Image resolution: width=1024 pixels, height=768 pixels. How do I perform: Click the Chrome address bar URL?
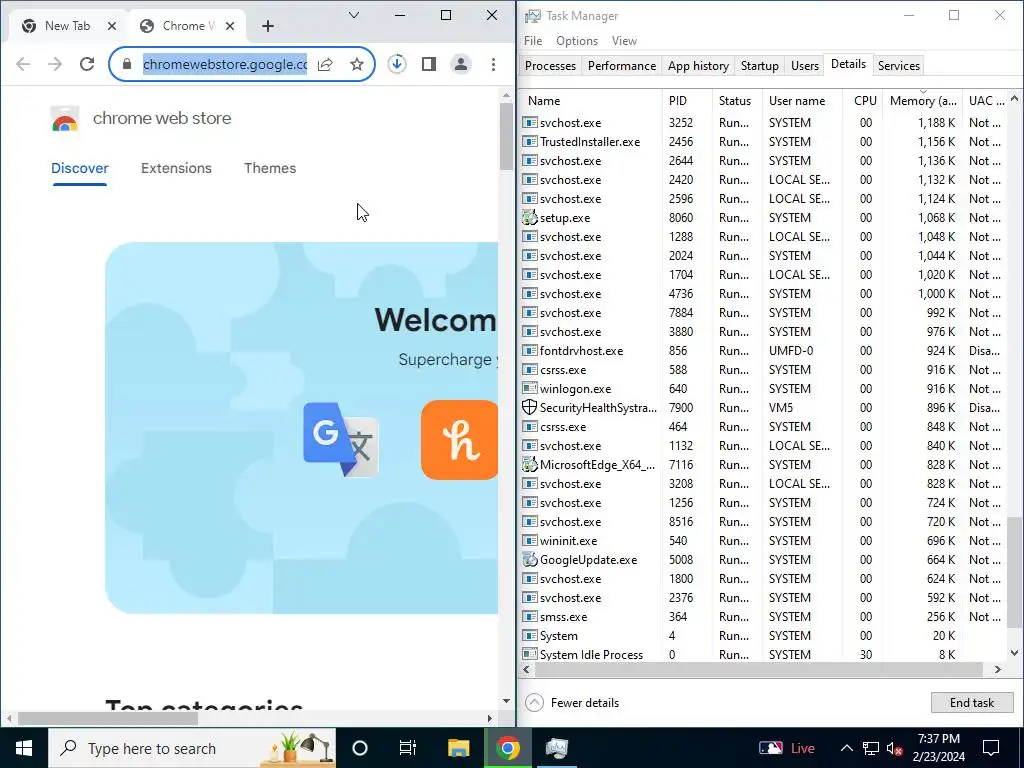point(225,64)
